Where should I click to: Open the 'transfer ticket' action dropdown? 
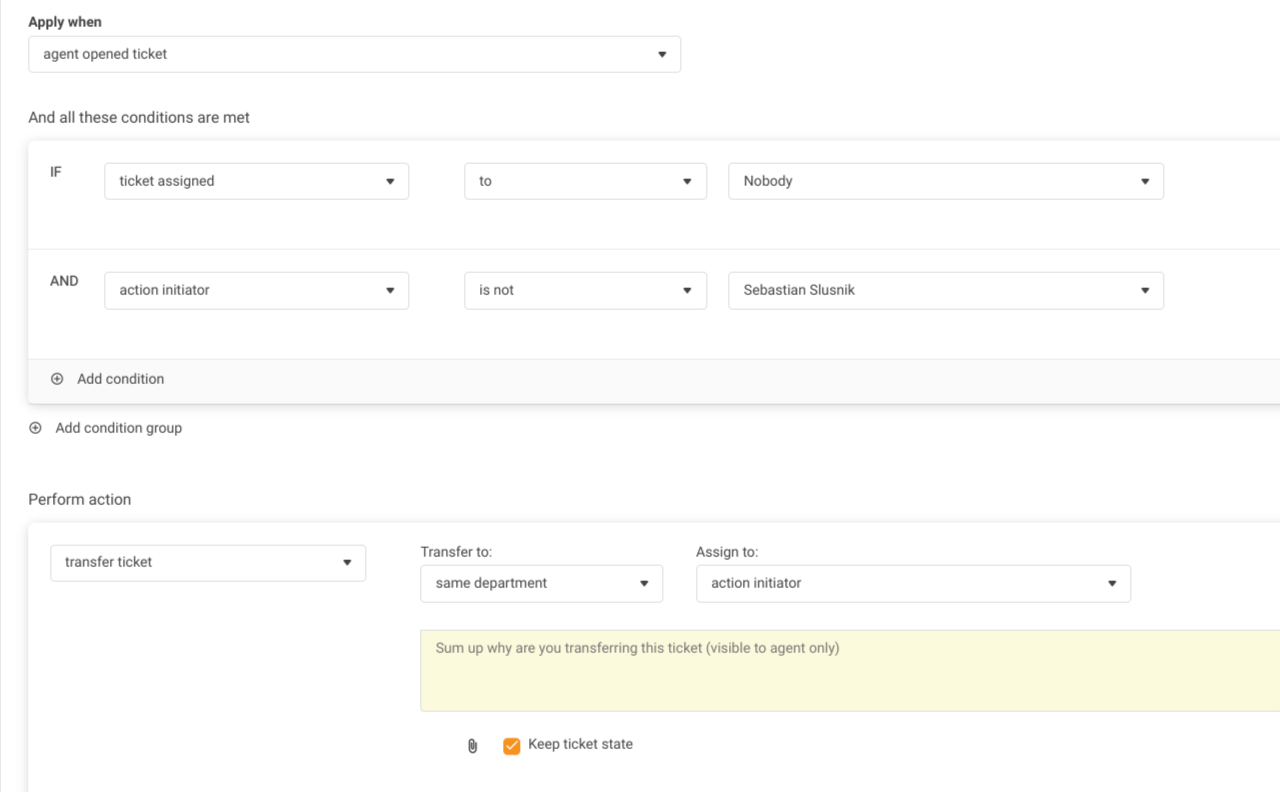click(x=208, y=562)
